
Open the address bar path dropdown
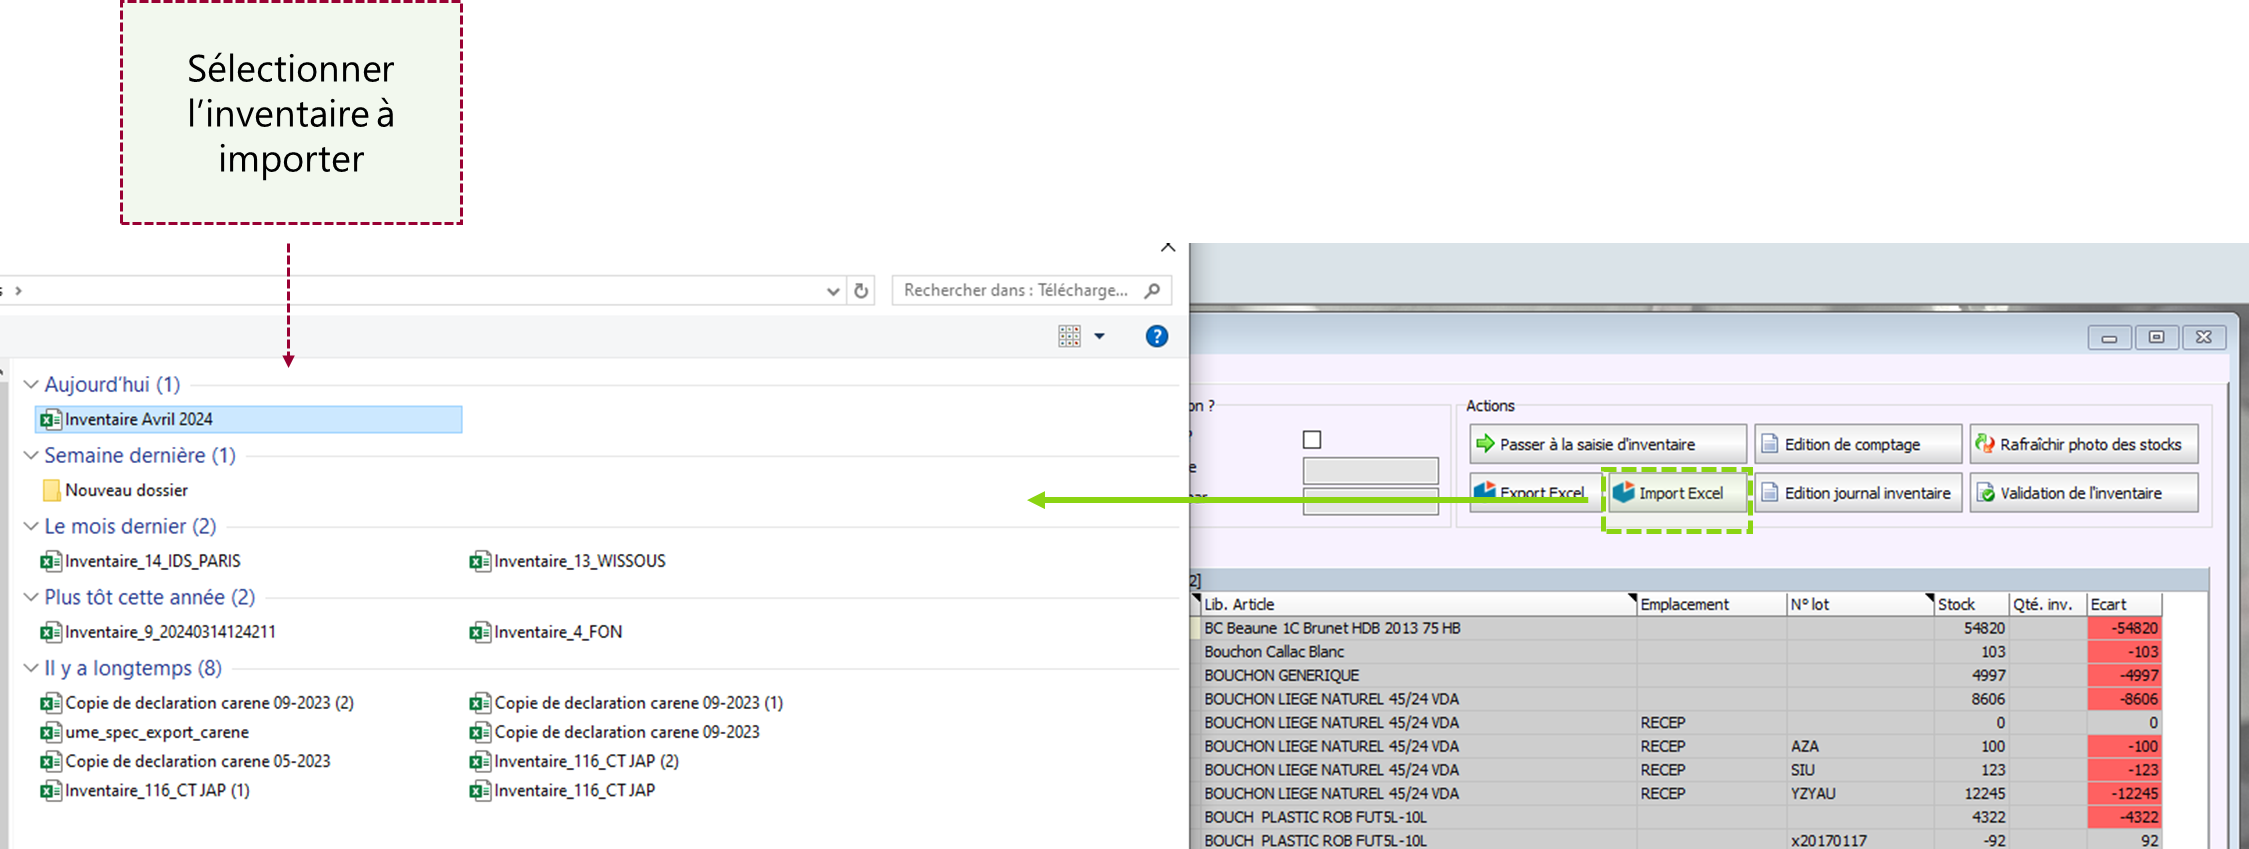tap(832, 291)
